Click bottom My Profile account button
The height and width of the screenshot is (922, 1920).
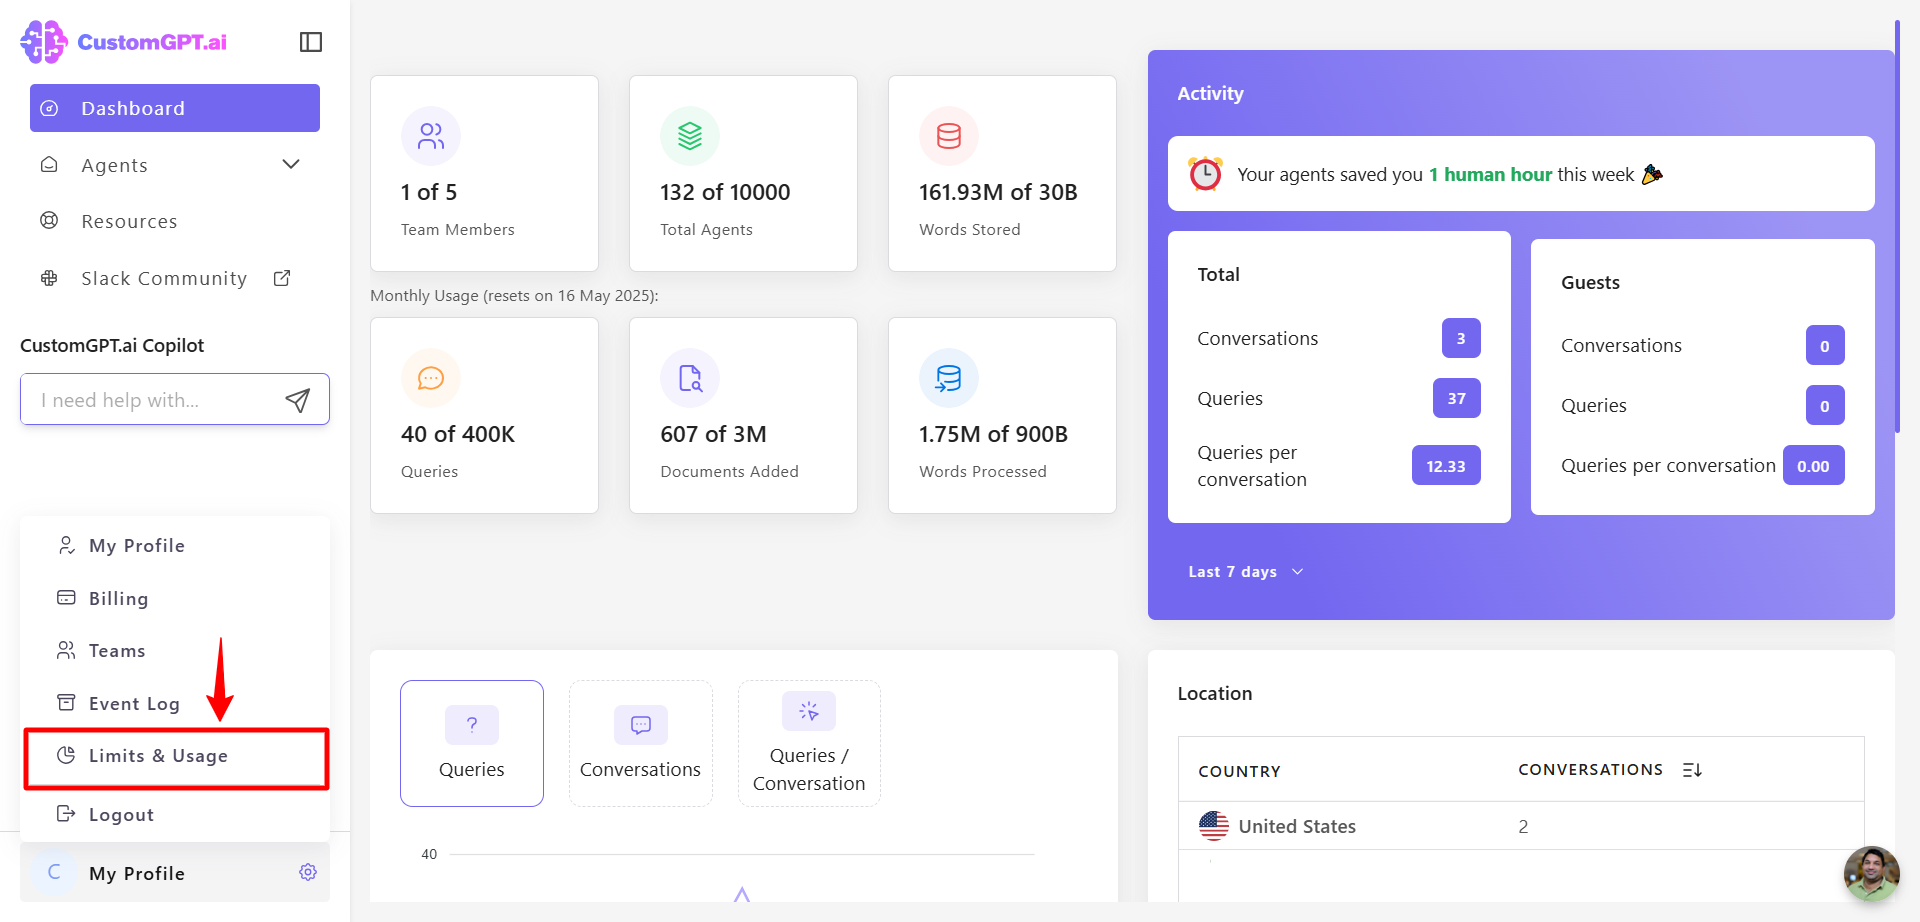(x=175, y=872)
